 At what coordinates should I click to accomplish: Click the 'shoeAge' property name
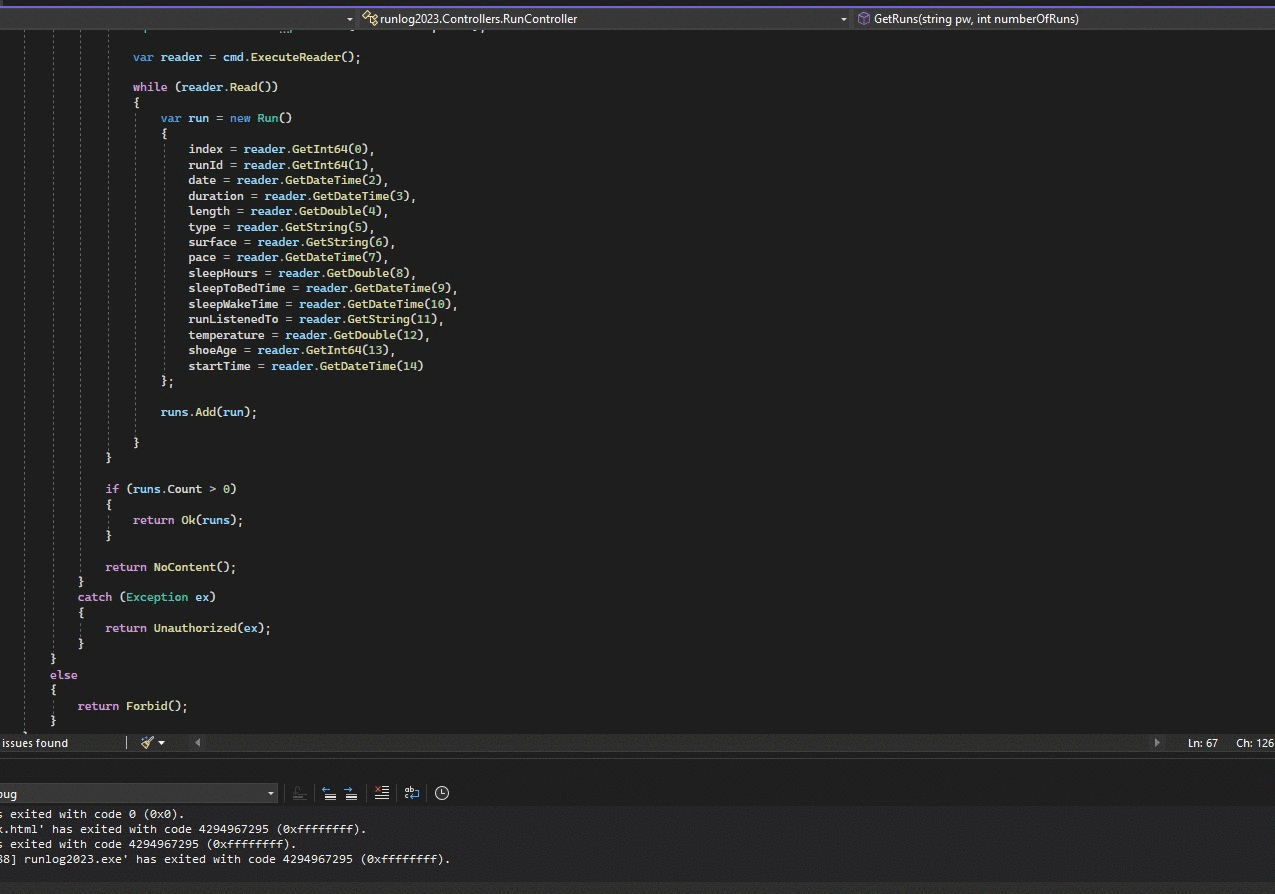213,350
